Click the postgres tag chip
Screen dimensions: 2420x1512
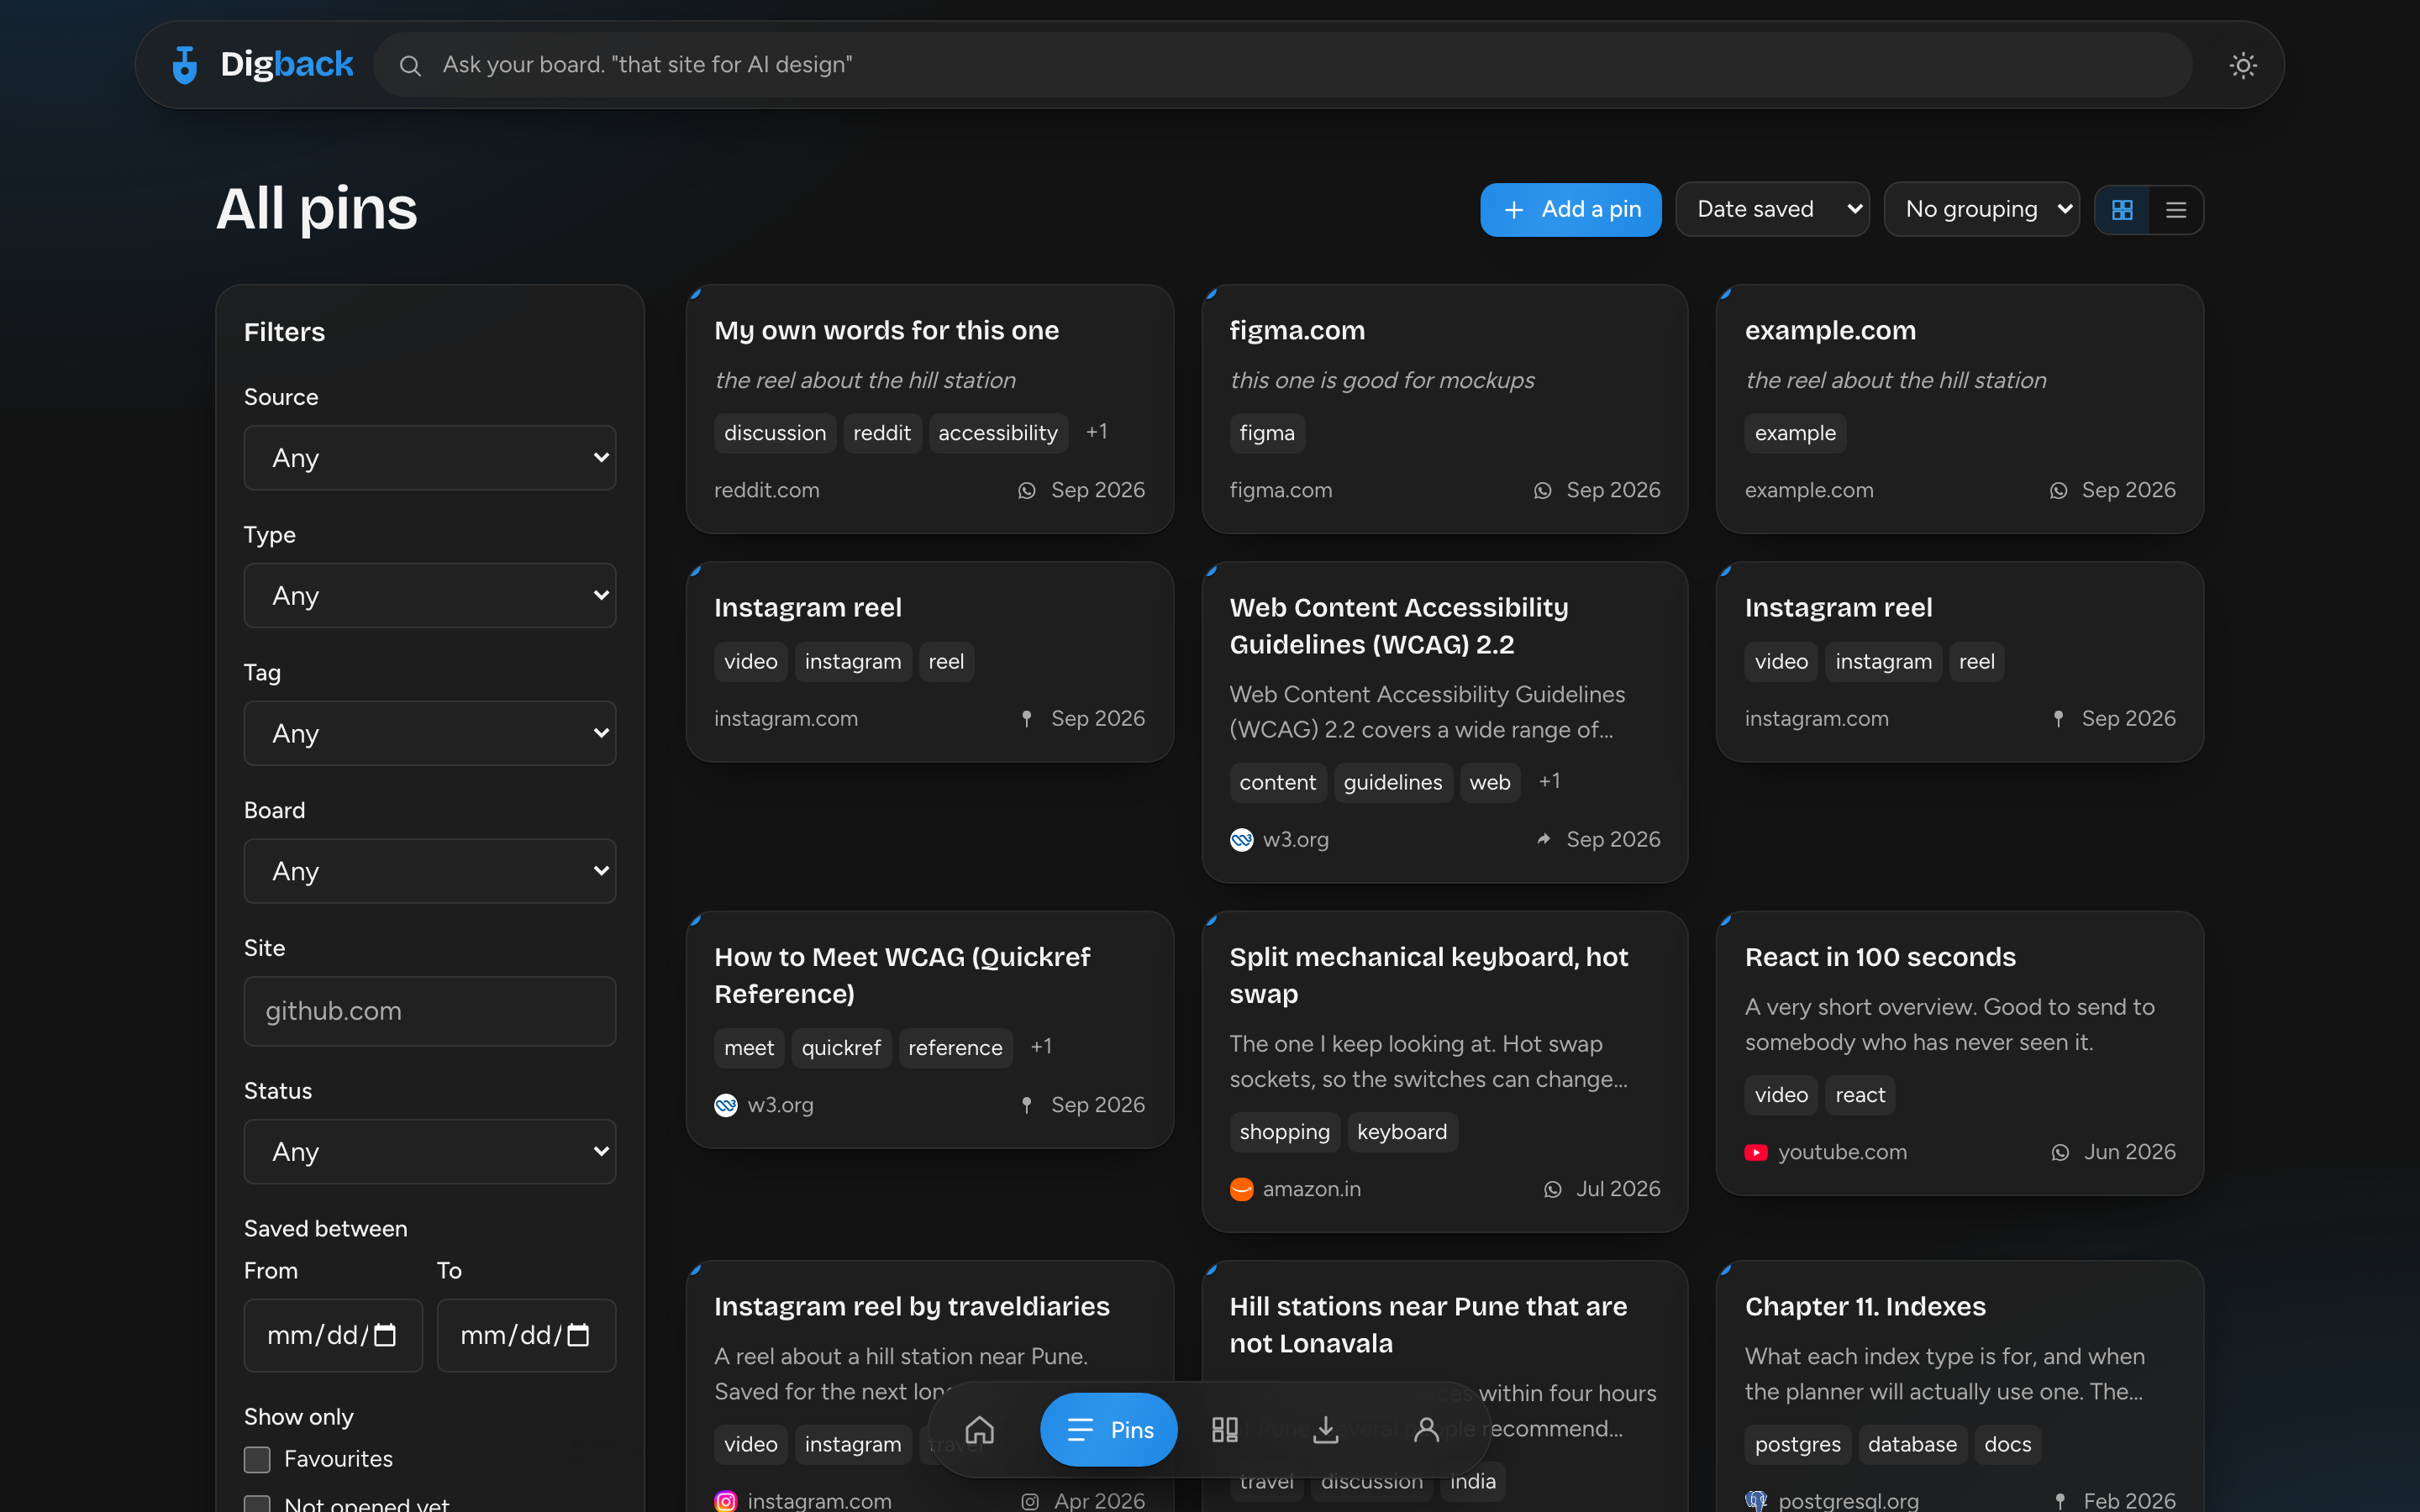point(1797,1444)
